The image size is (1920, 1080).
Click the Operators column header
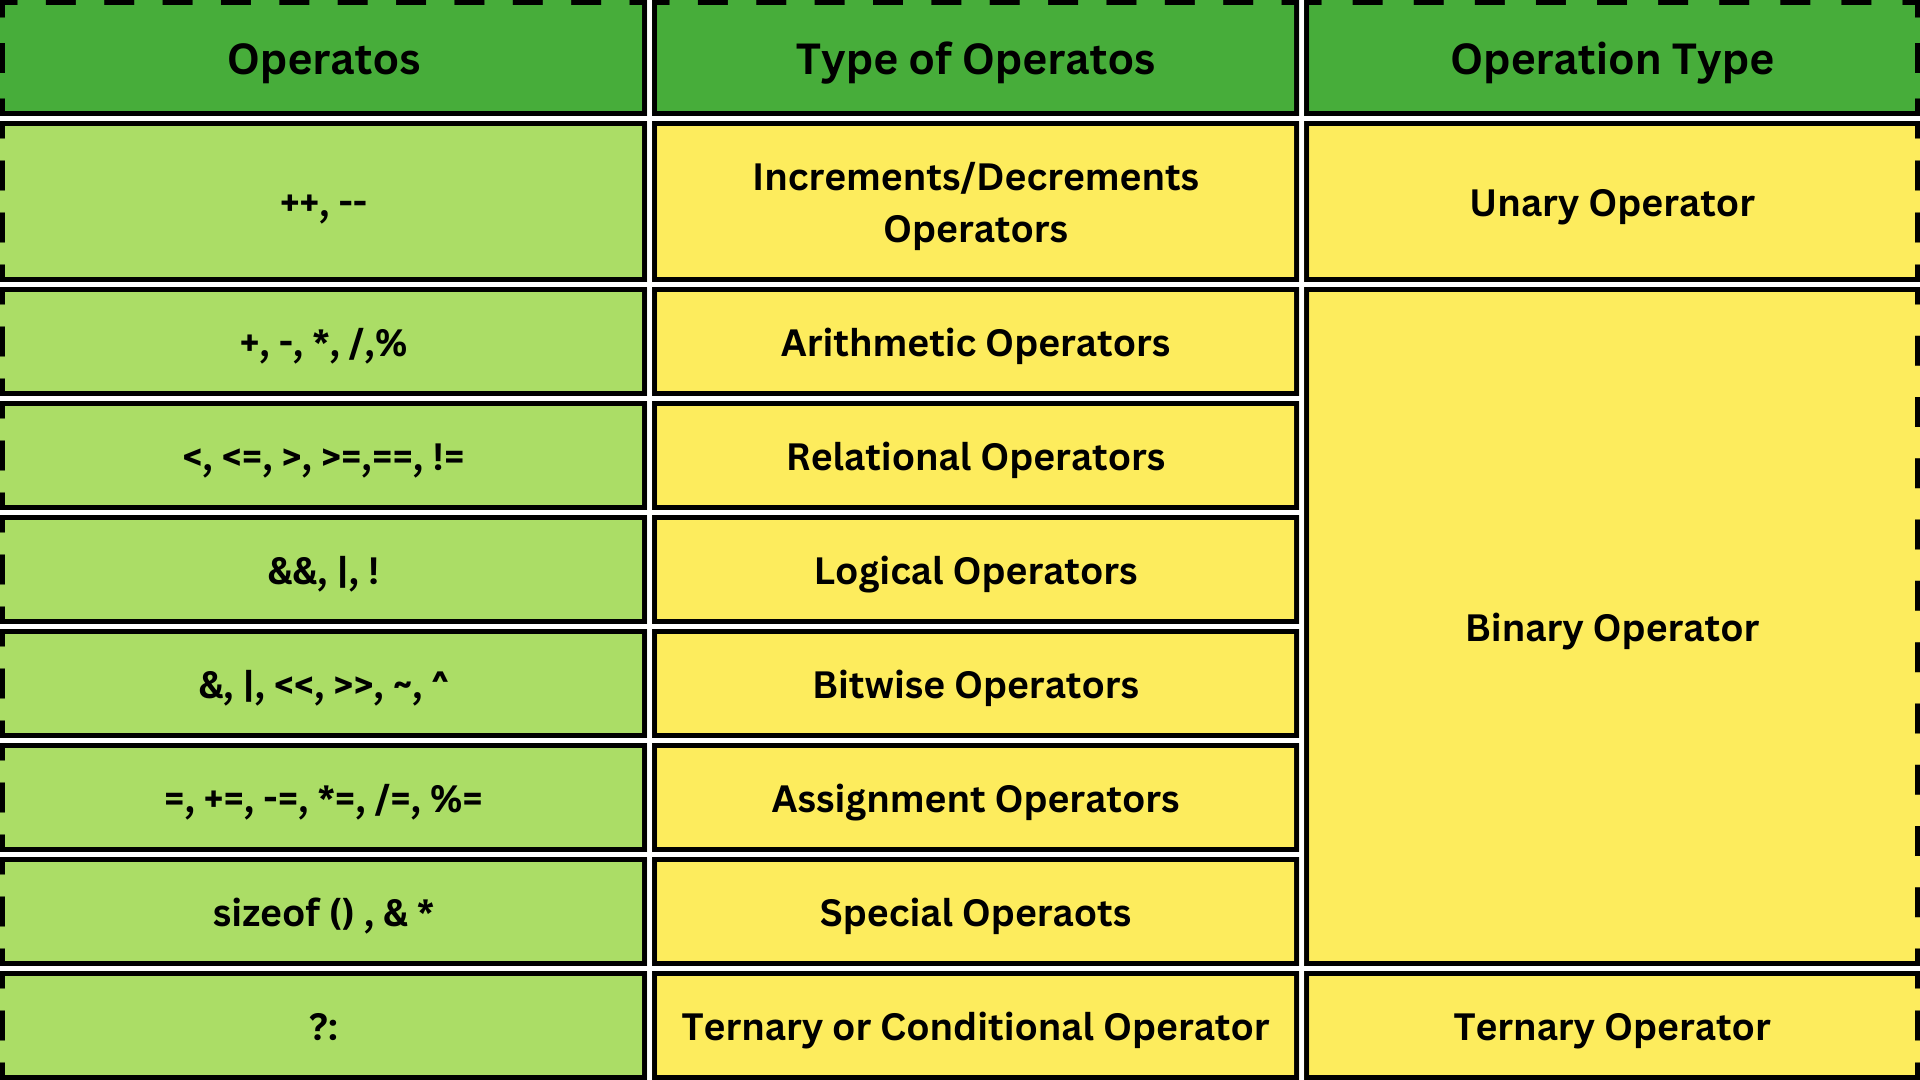tap(320, 55)
